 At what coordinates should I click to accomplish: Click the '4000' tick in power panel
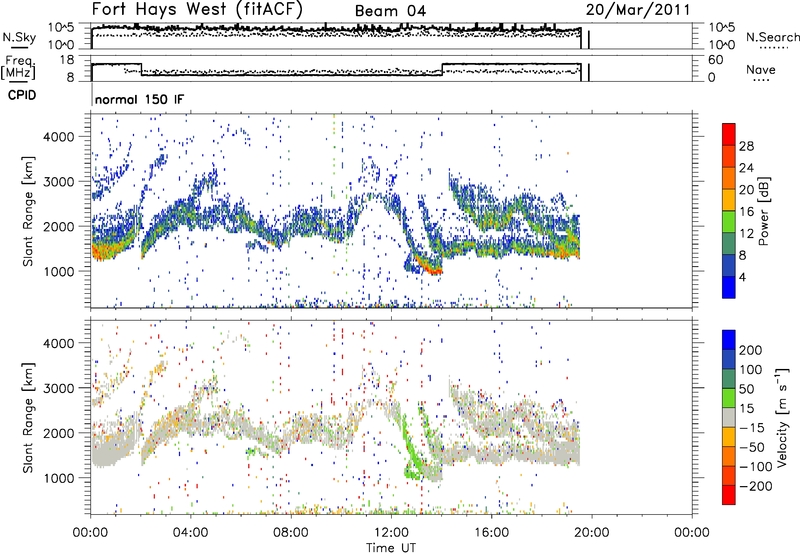click(x=58, y=137)
